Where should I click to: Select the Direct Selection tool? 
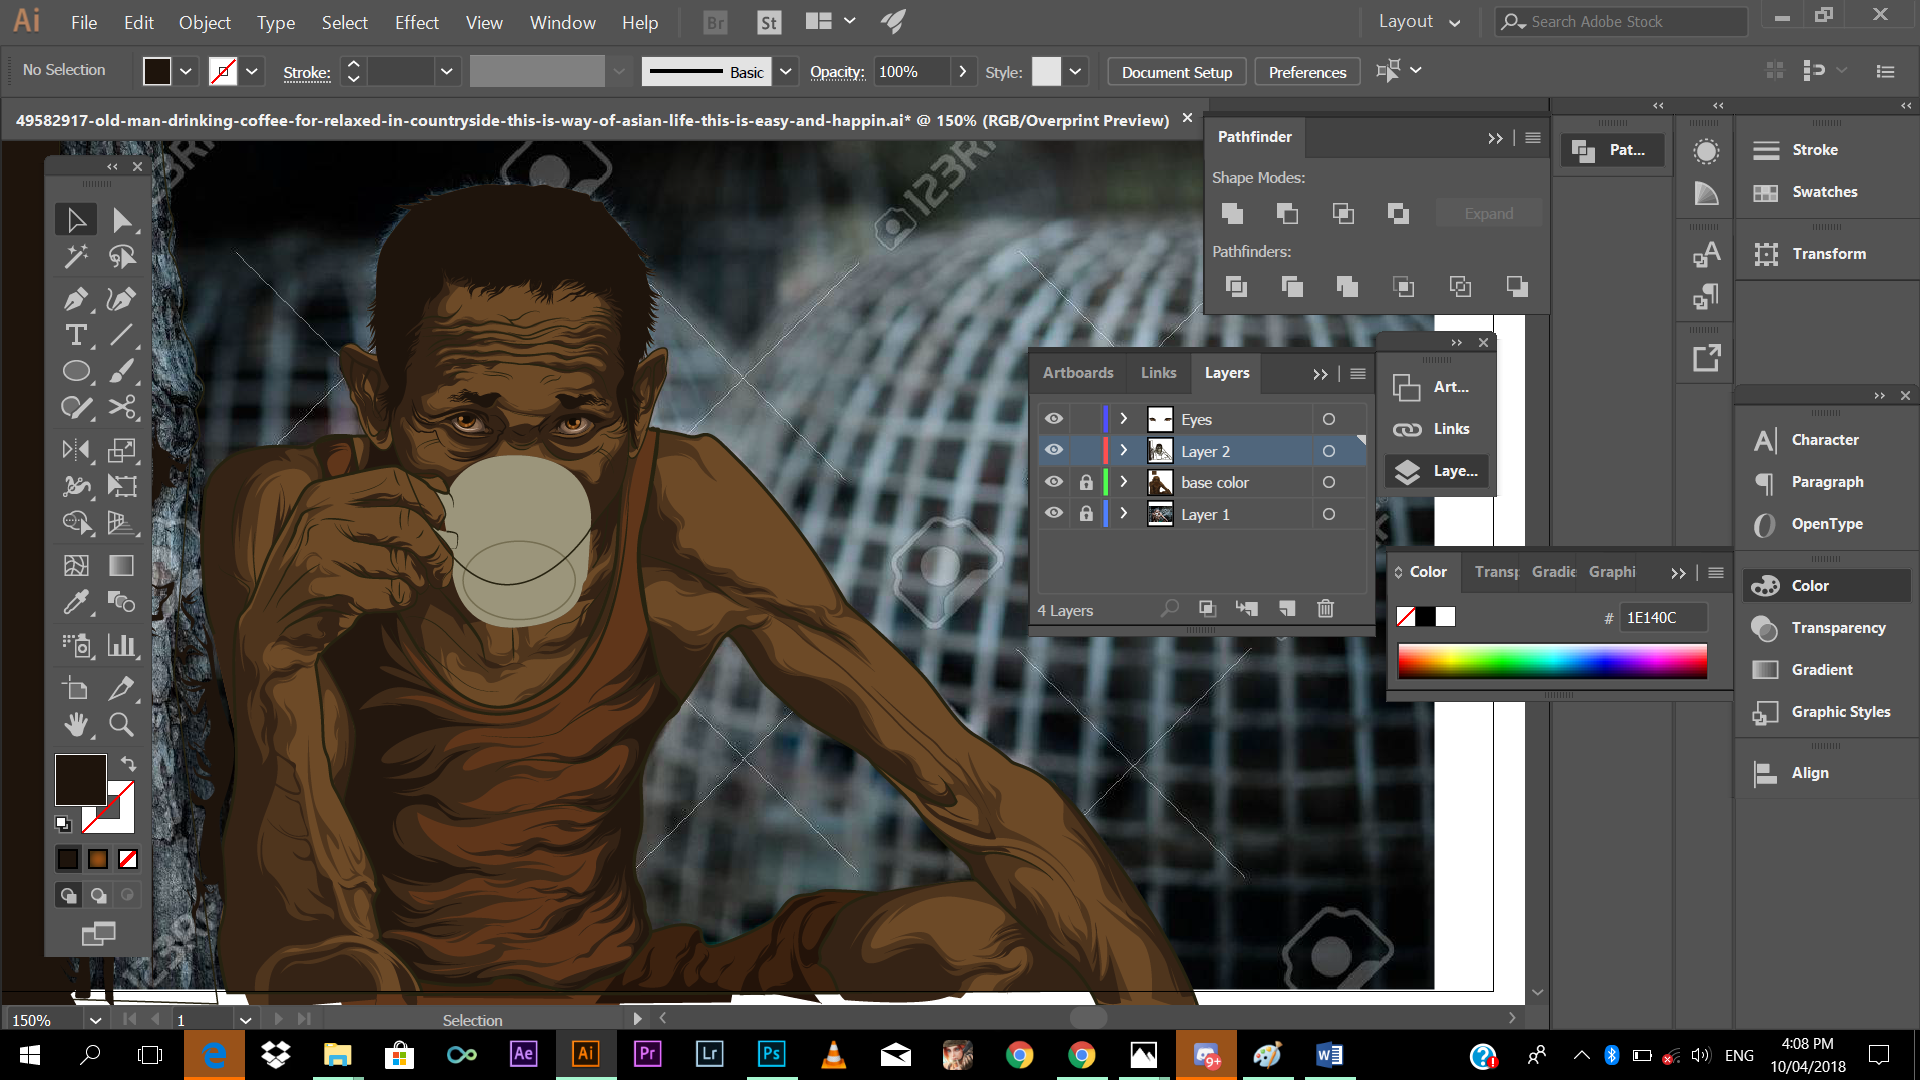click(122, 220)
